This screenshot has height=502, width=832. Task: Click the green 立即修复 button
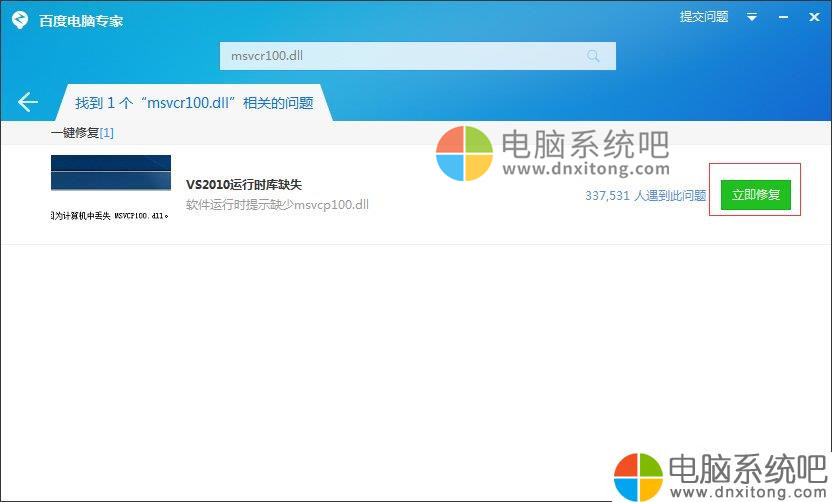756,195
